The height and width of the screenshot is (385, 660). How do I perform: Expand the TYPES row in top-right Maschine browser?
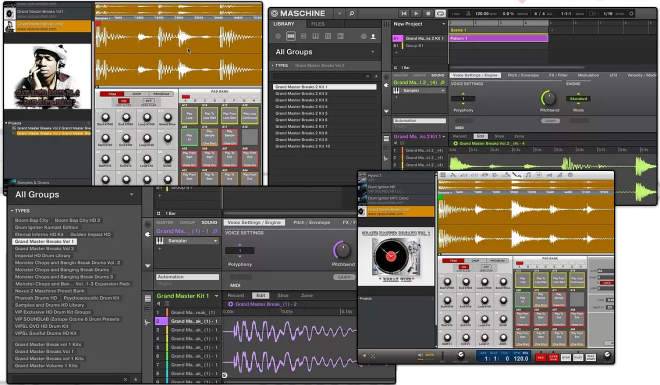325,66
